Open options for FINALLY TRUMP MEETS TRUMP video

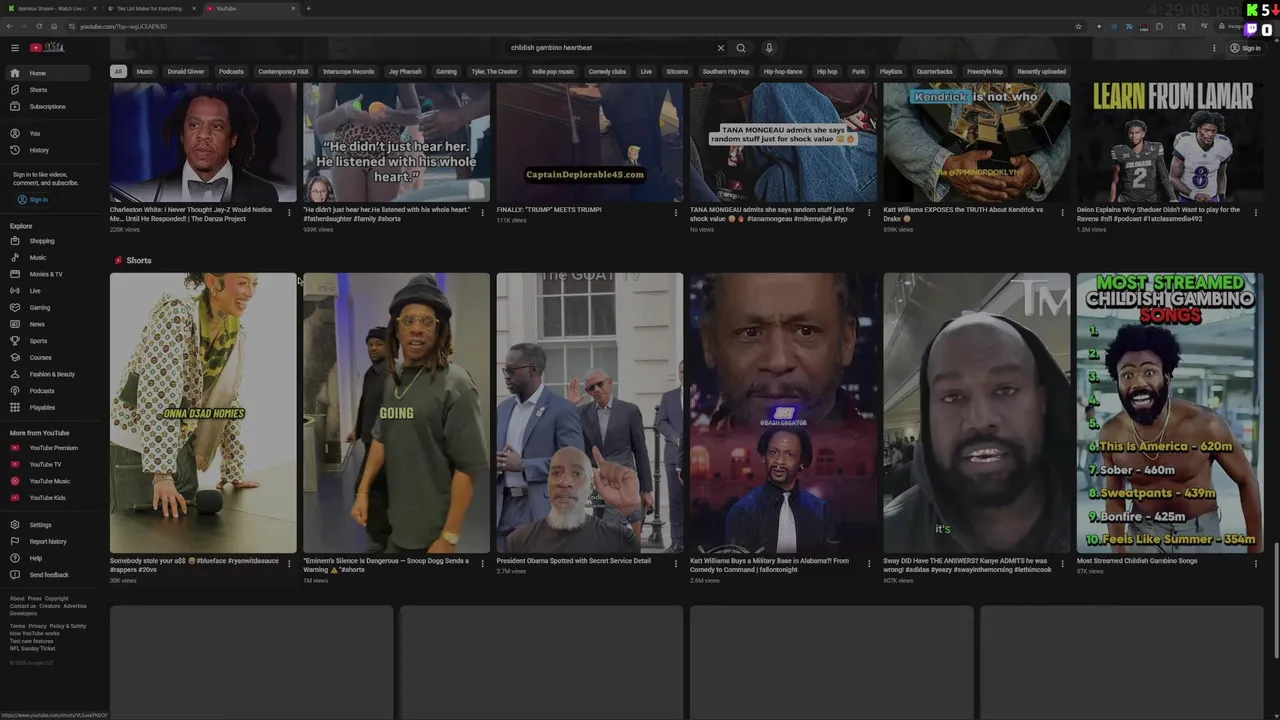676,212
